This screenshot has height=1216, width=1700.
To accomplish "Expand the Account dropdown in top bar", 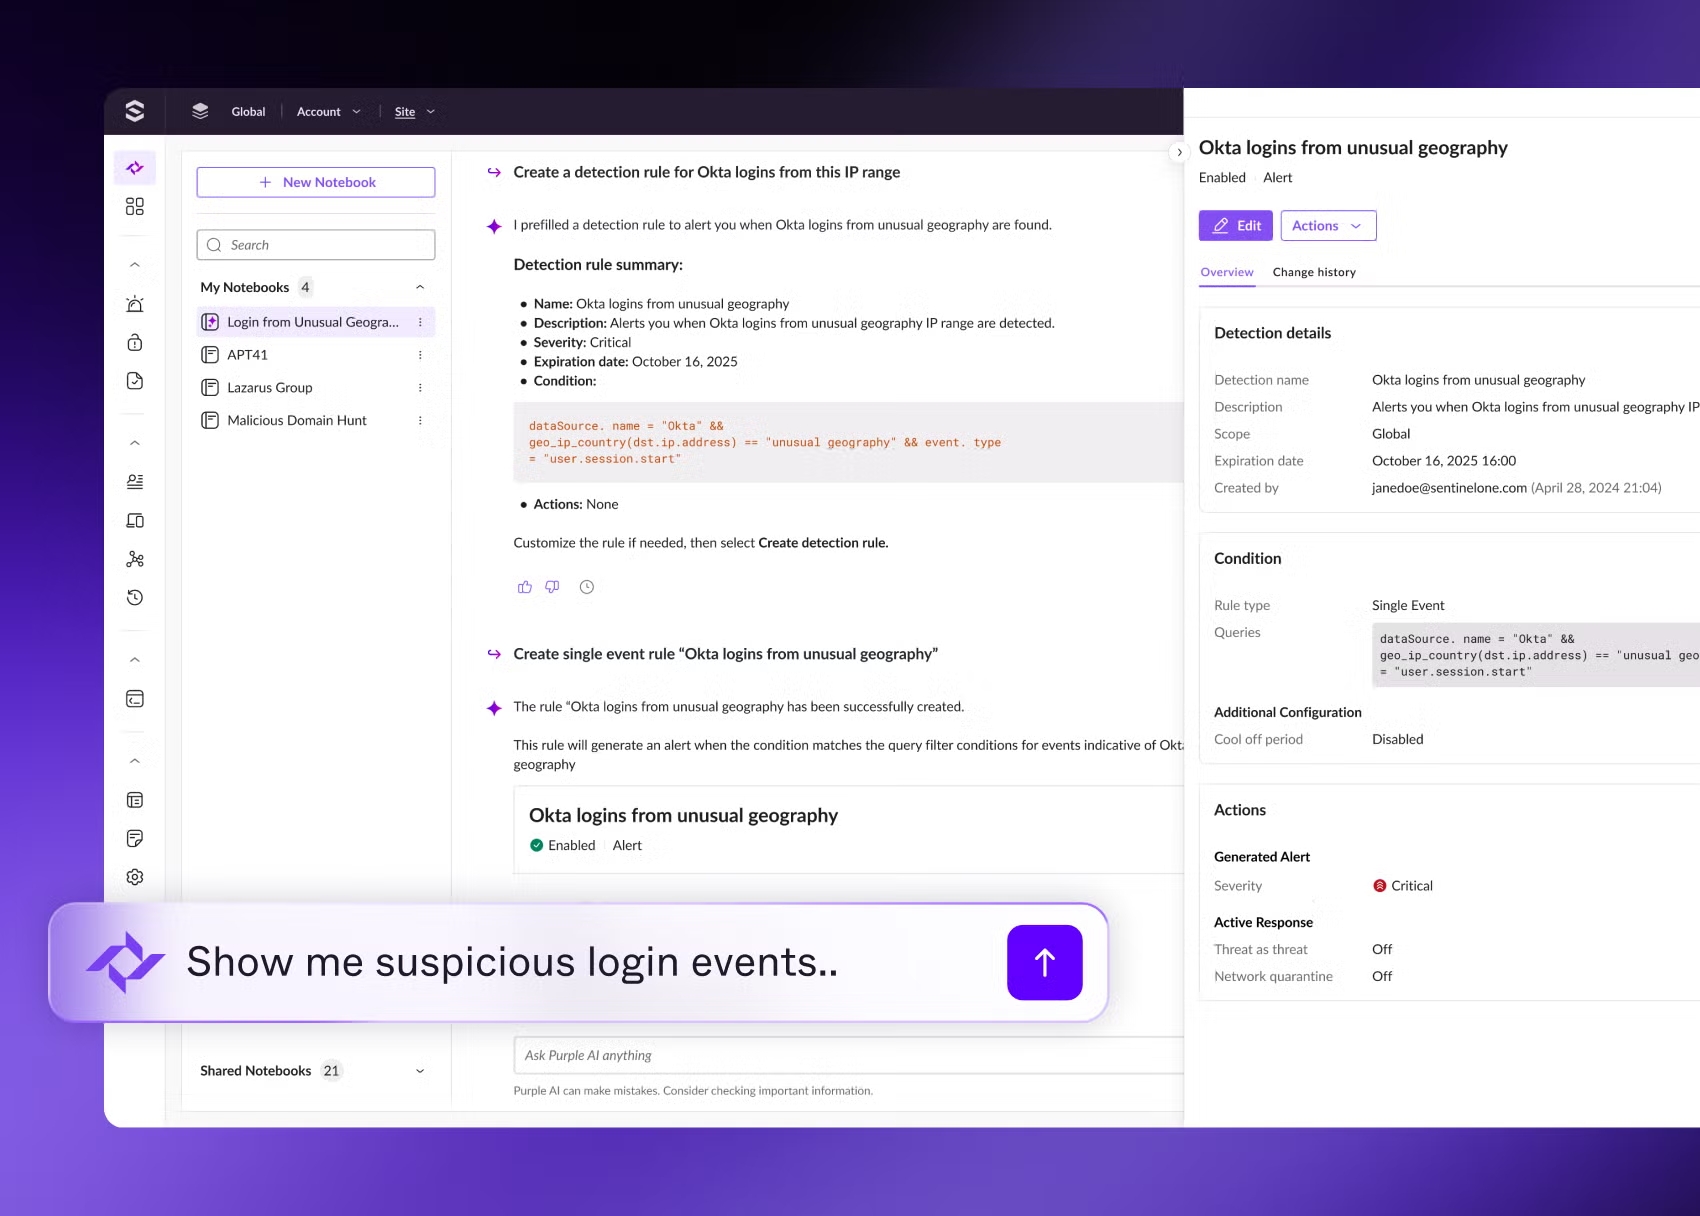I will (327, 111).
